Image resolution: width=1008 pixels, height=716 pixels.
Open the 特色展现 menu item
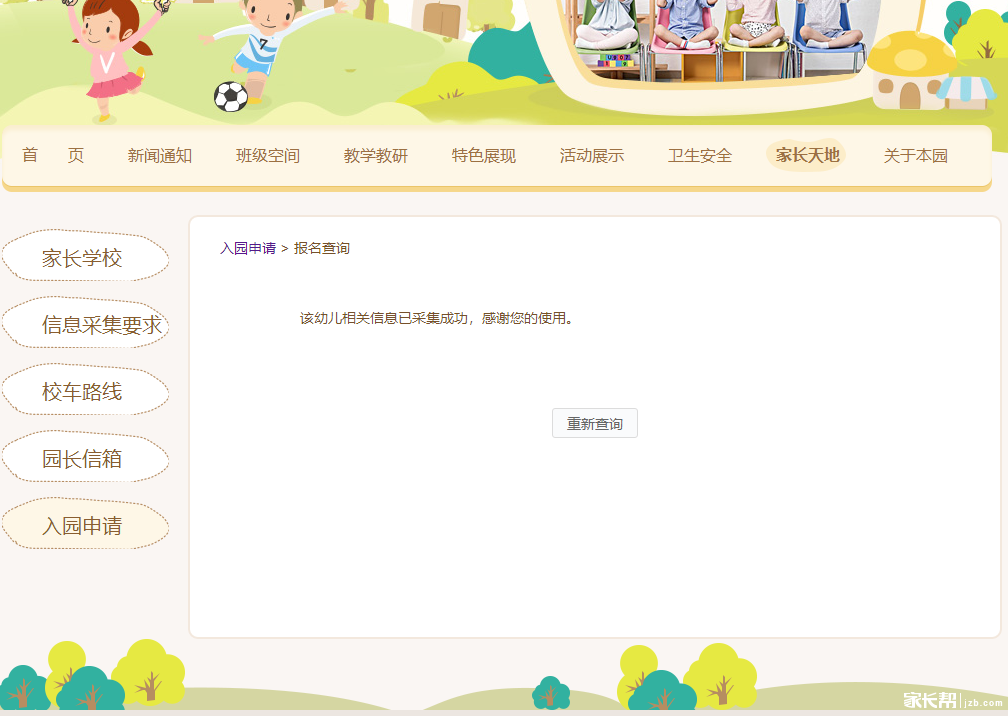[x=483, y=156]
